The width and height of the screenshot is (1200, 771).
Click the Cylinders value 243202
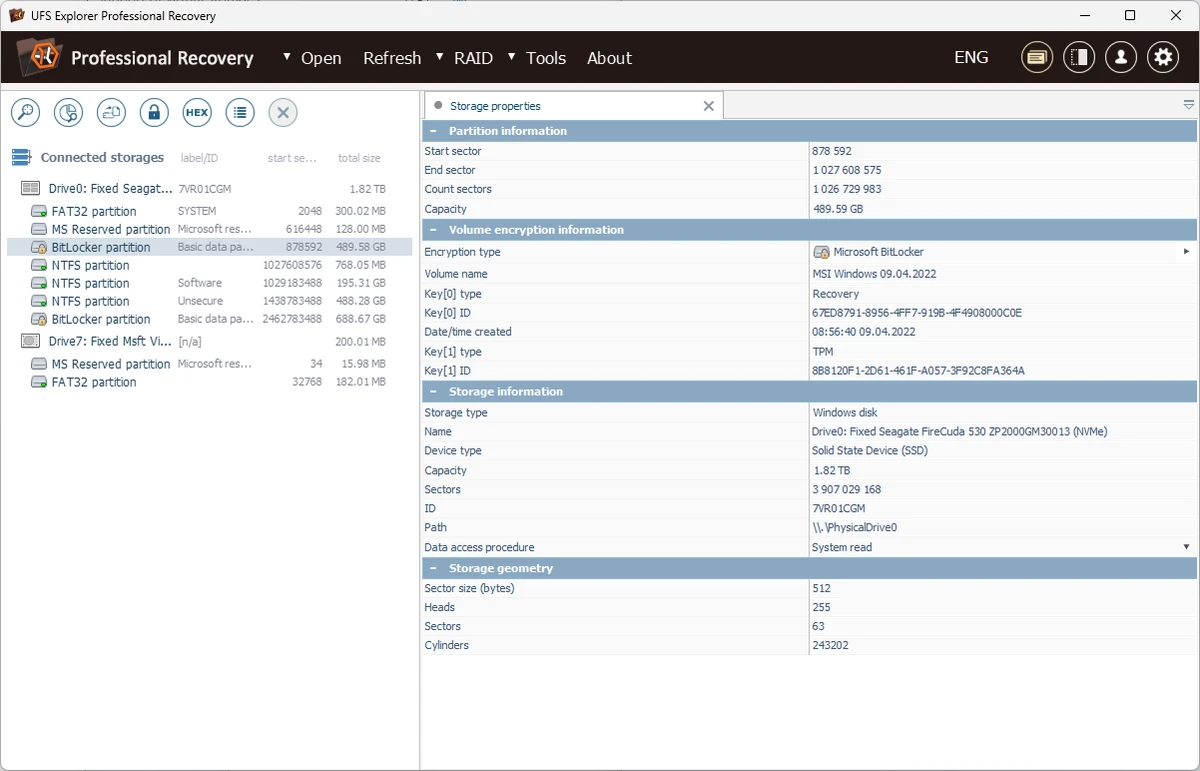pyautogui.click(x=832, y=645)
